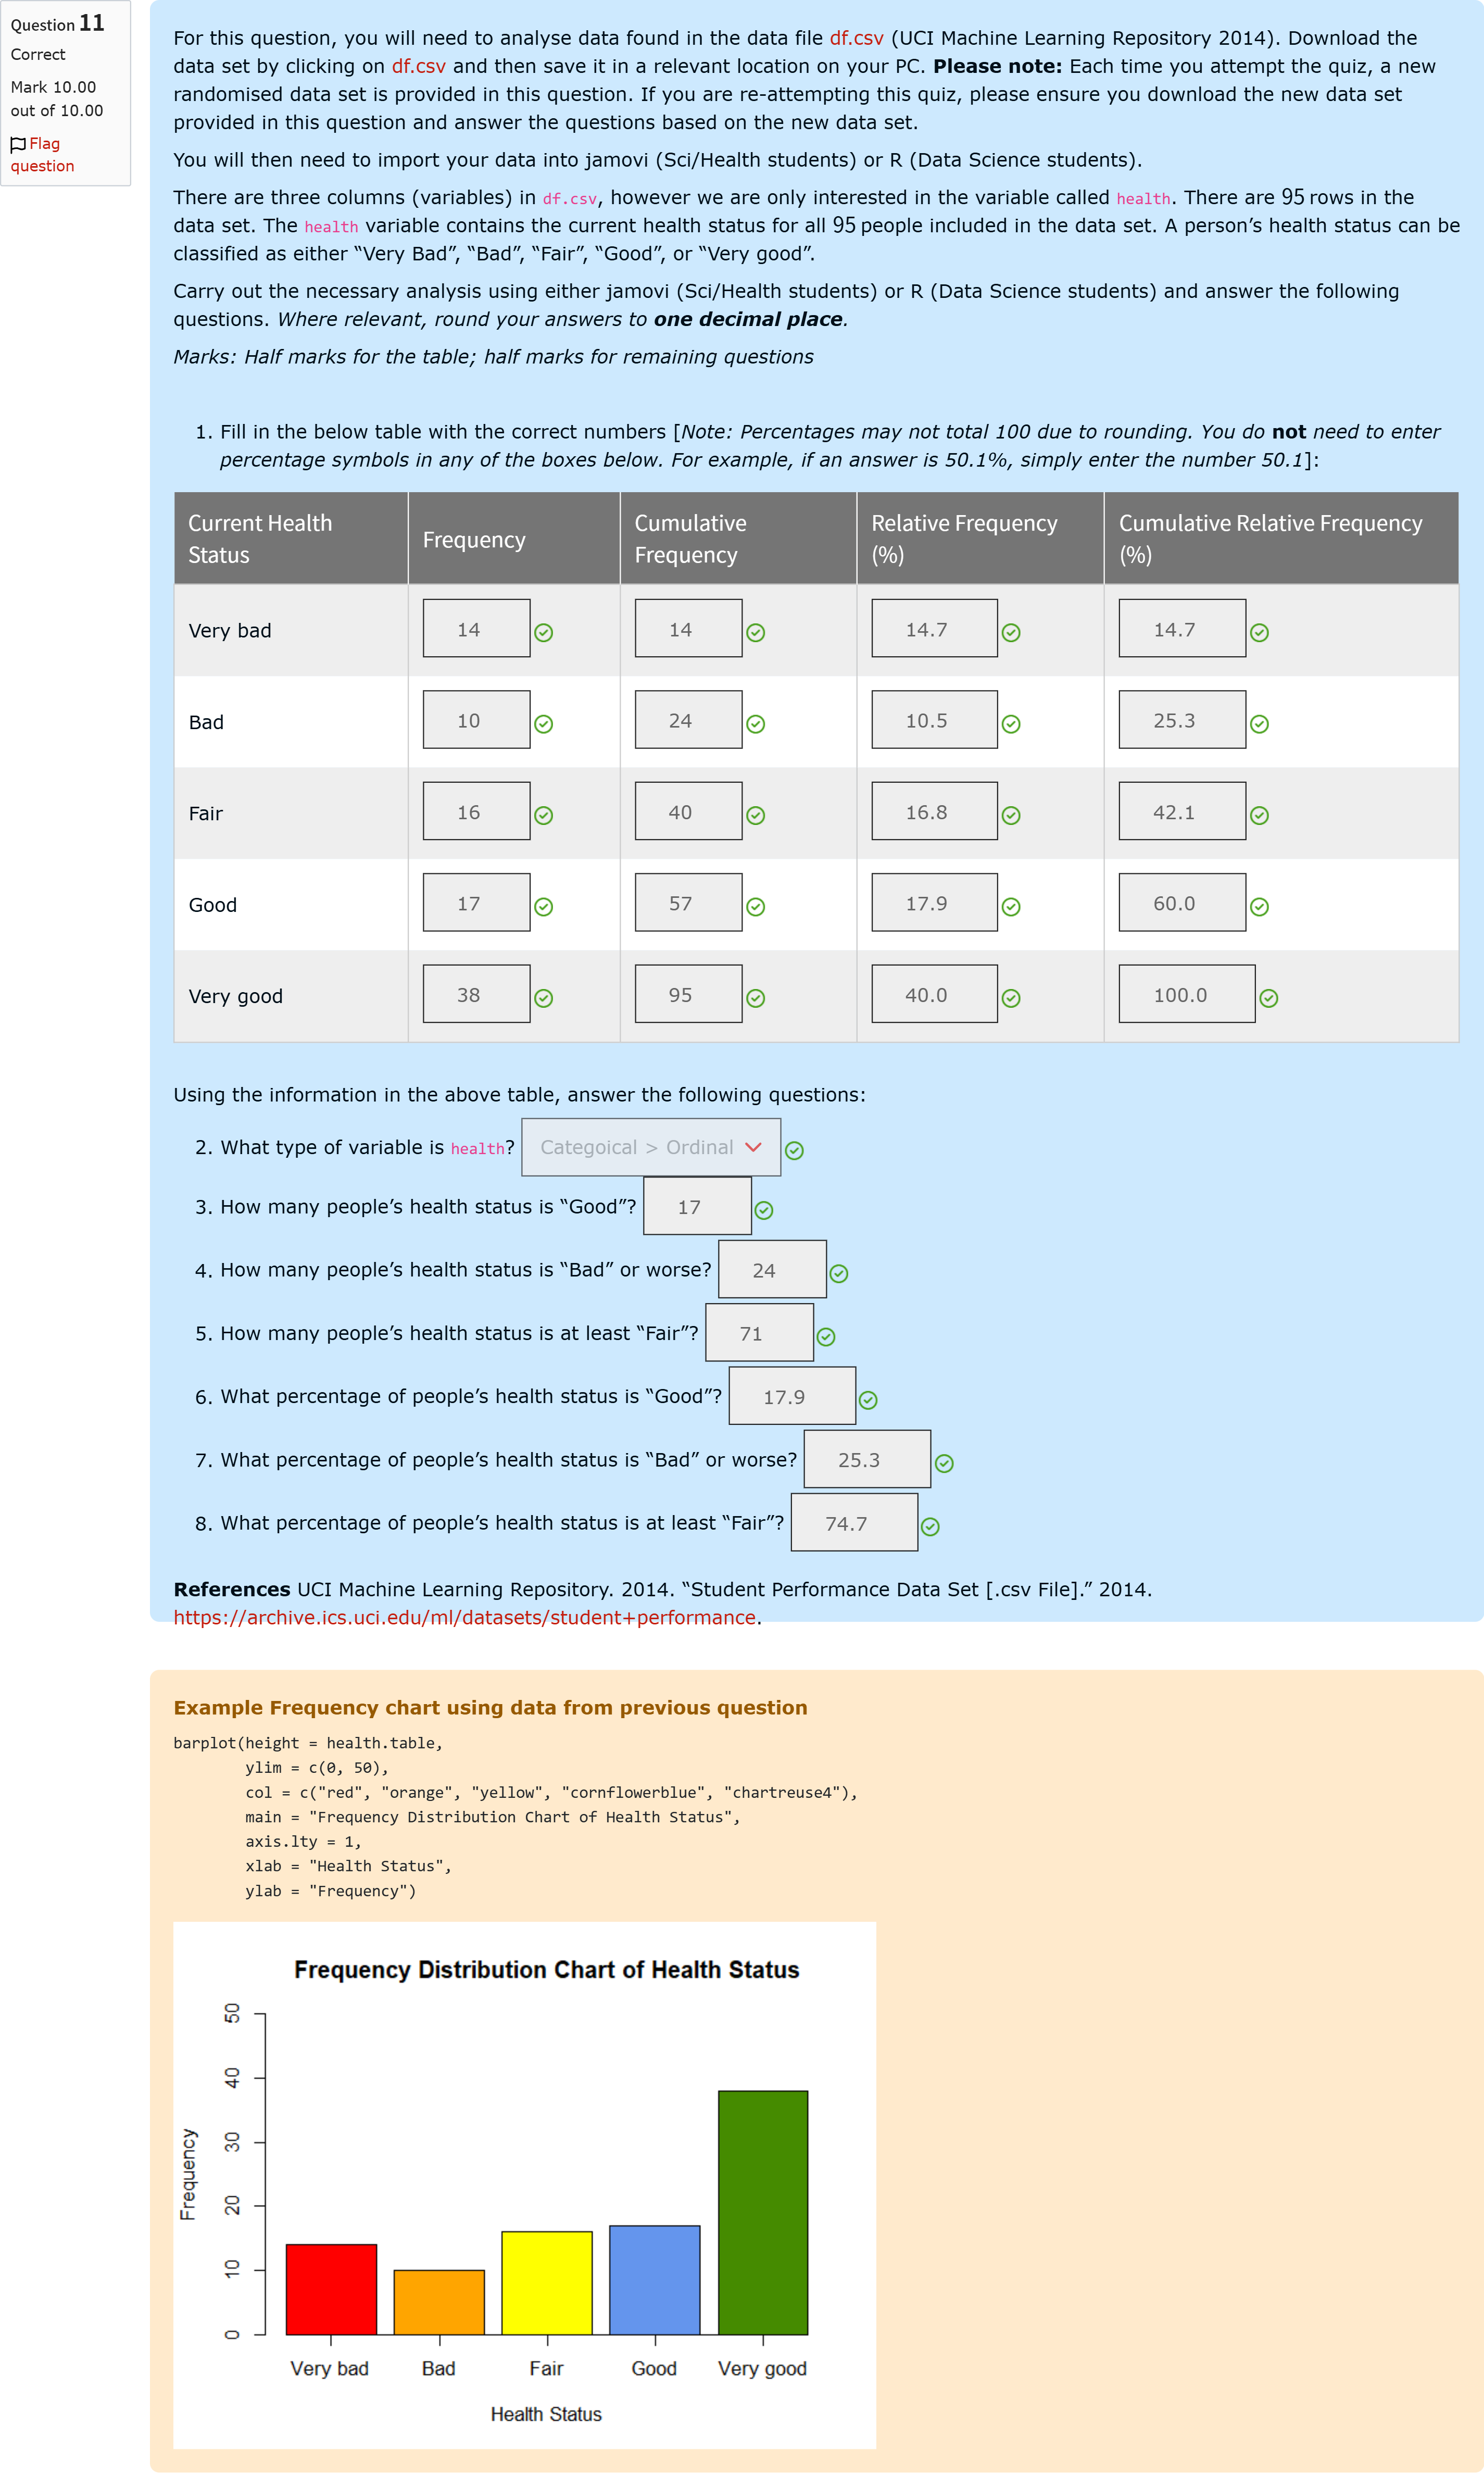The image size is (1484, 2490).
Task: Click checkmark beside Bad cumulative frequency 24
Action: [x=756, y=724]
